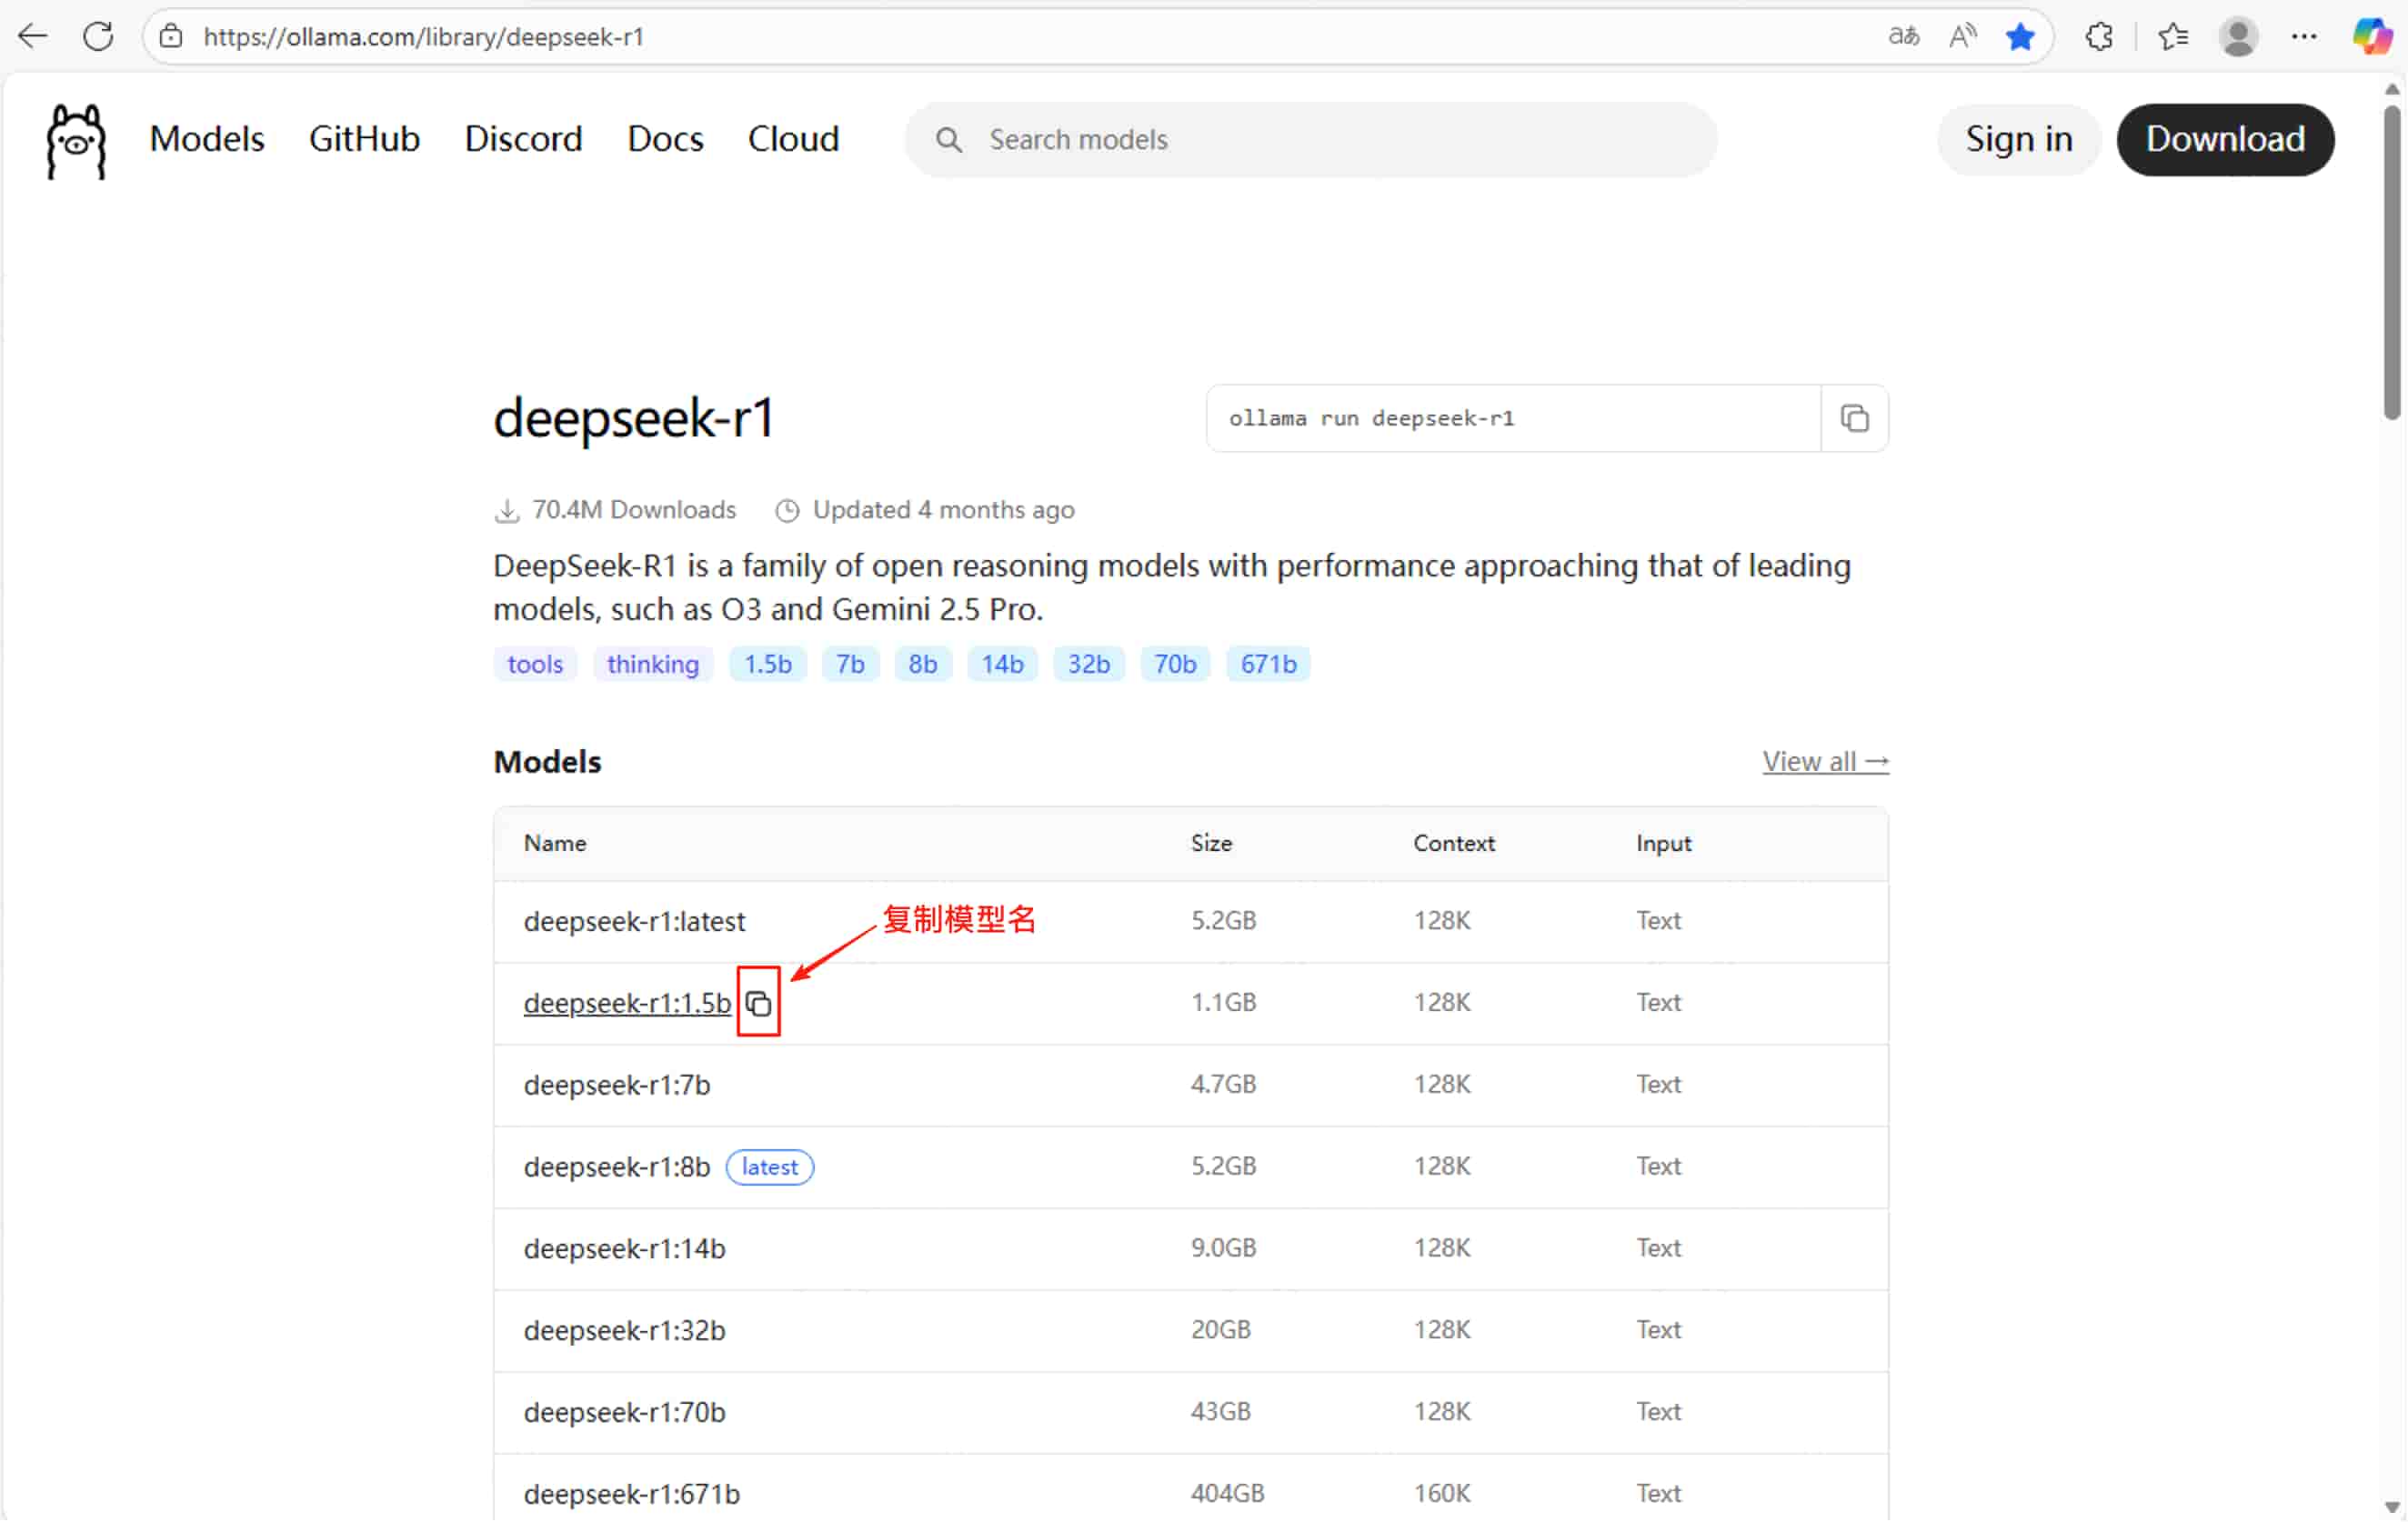
Task: Click the blue favorite star icon
Action: point(2019,37)
